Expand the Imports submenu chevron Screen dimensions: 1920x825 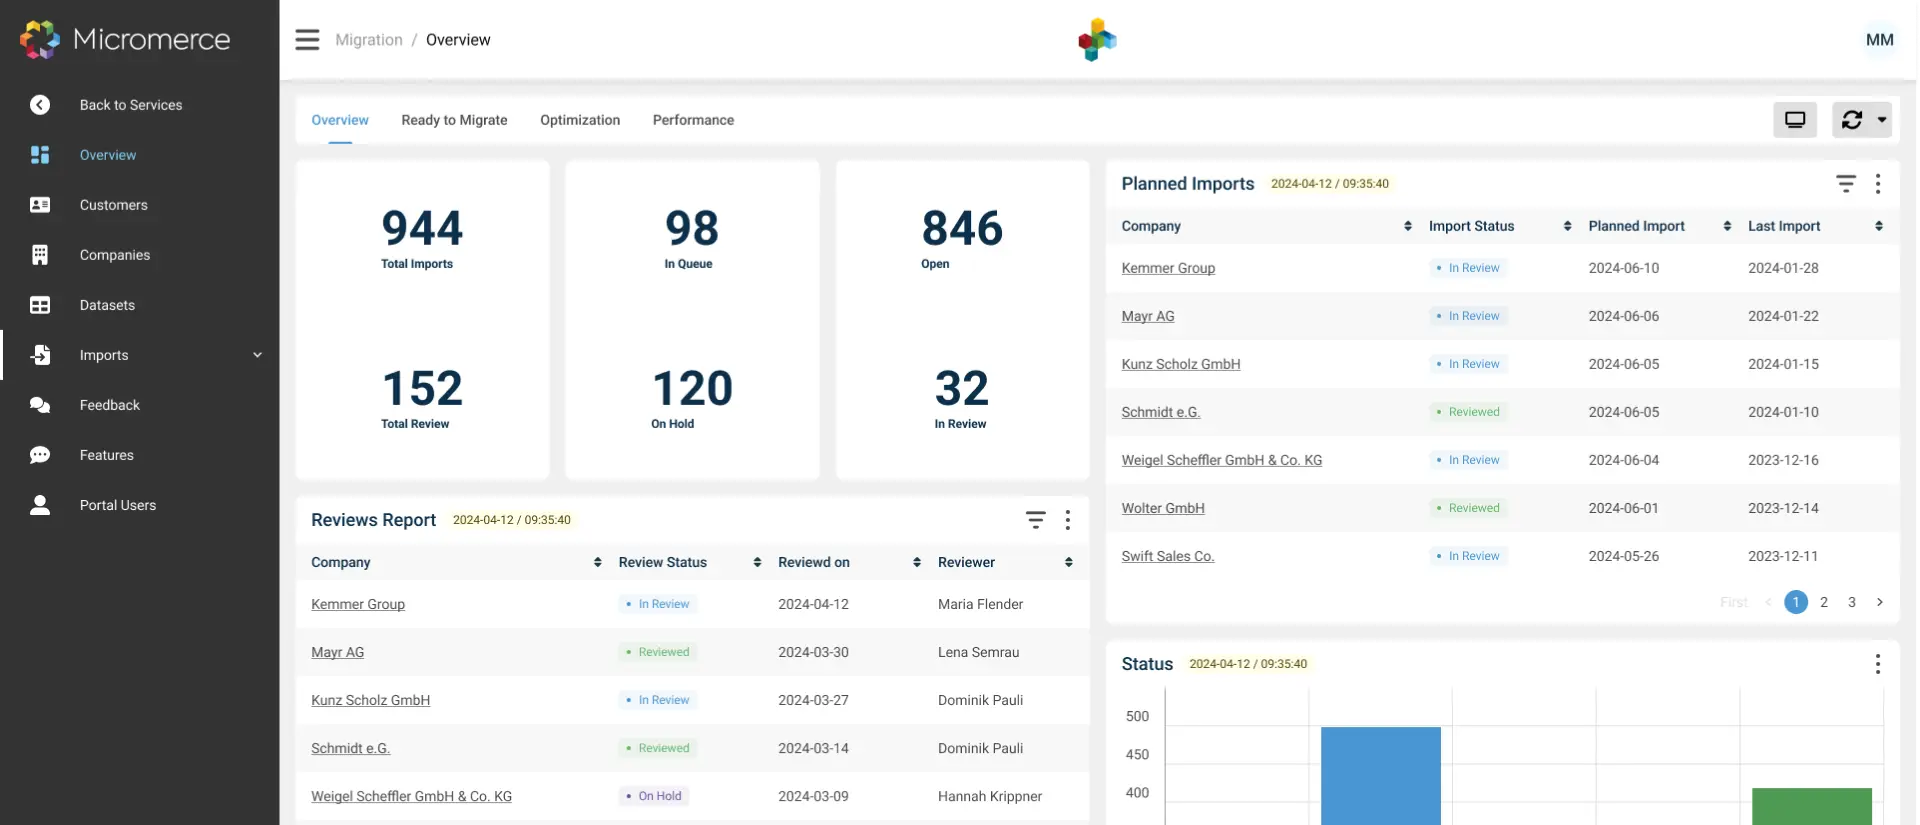pyautogui.click(x=257, y=355)
